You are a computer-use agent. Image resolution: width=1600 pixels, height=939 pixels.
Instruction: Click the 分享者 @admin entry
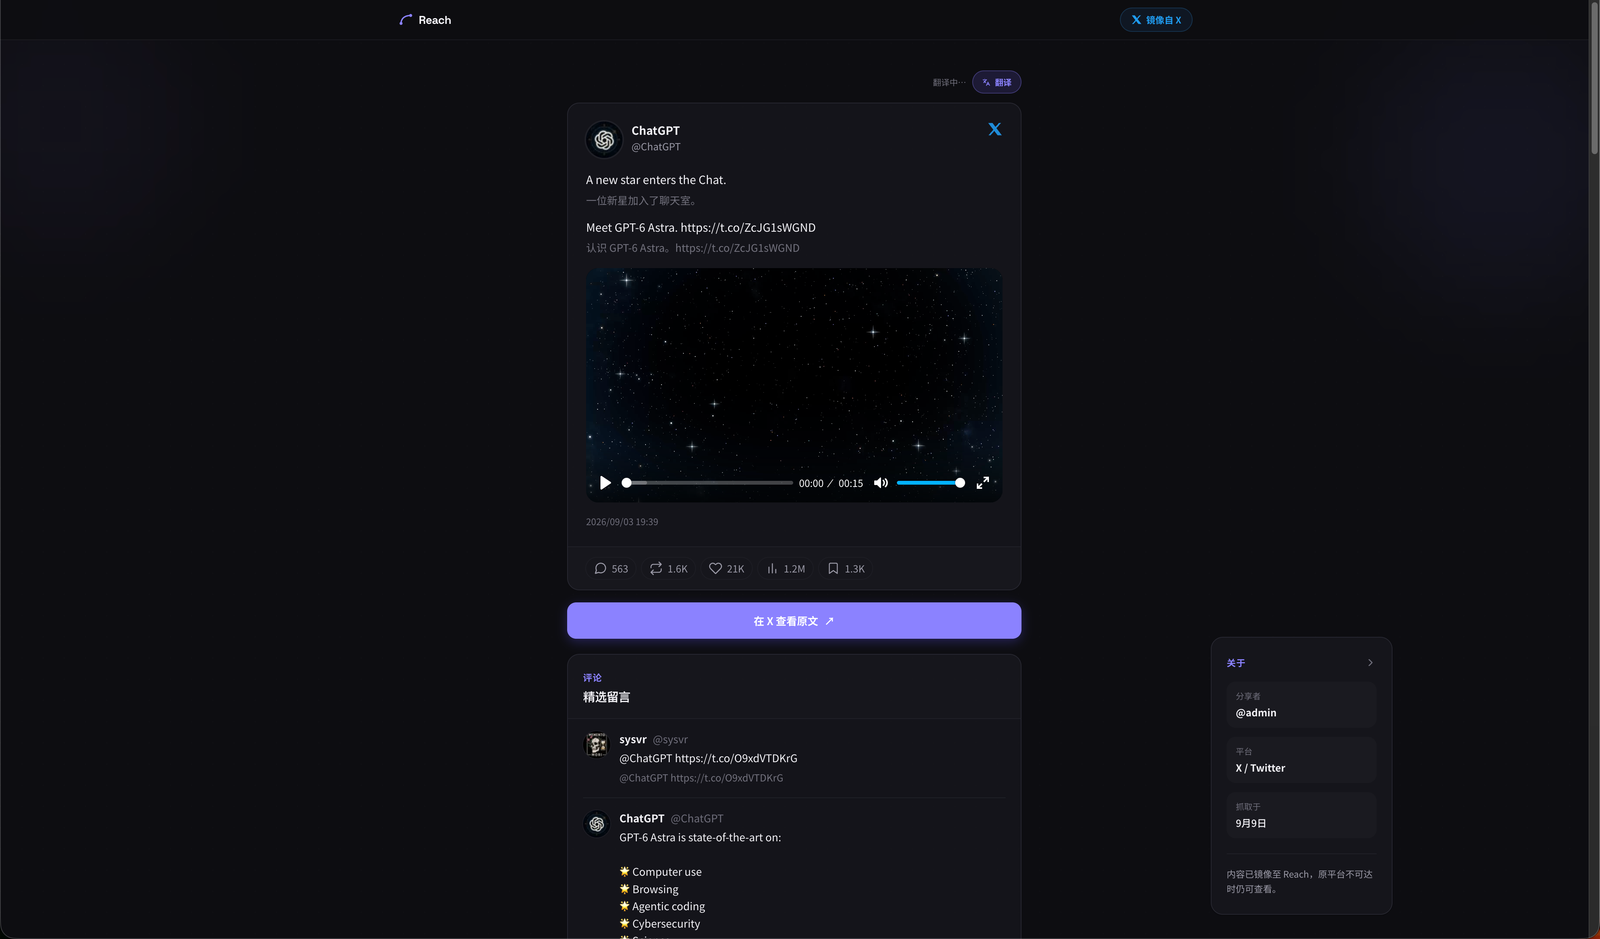(x=1301, y=705)
